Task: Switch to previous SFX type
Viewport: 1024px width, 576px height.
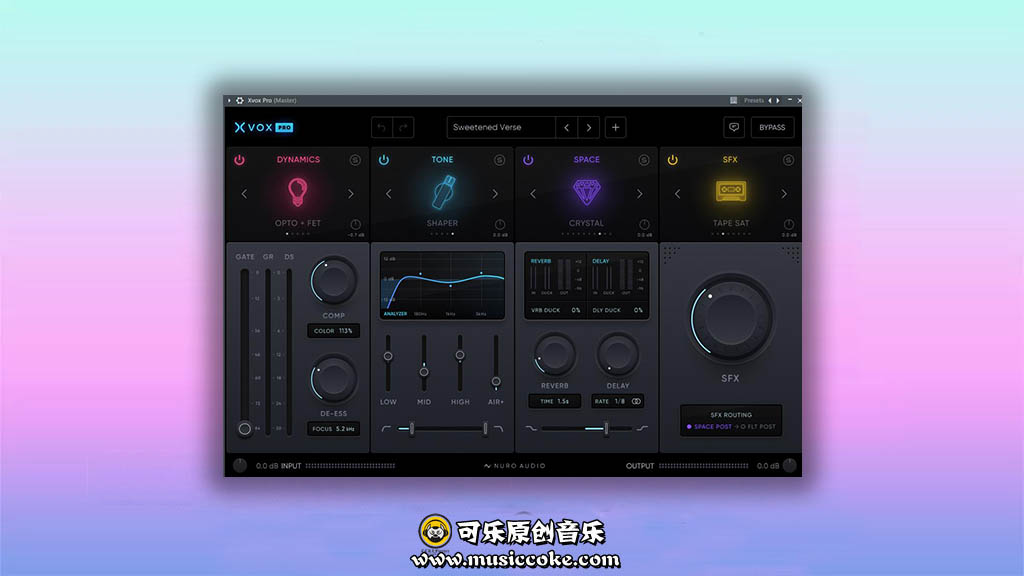Action: click(x=677, y=194)
